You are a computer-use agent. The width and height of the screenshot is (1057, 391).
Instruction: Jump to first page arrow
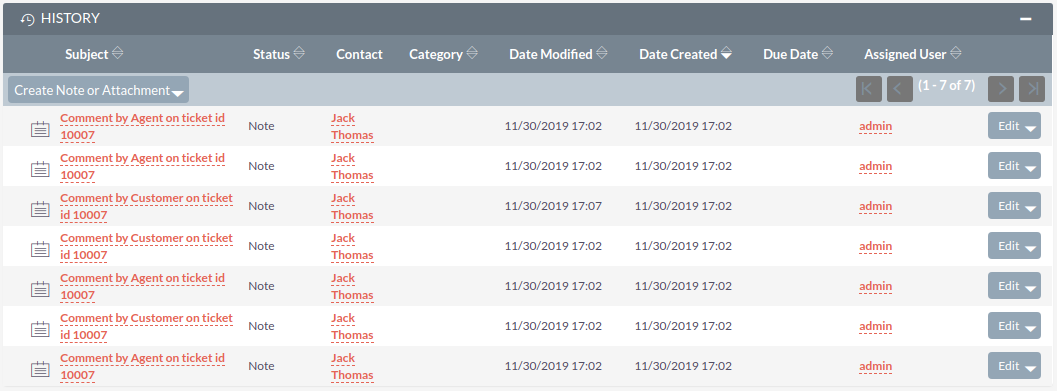[869, 89]
